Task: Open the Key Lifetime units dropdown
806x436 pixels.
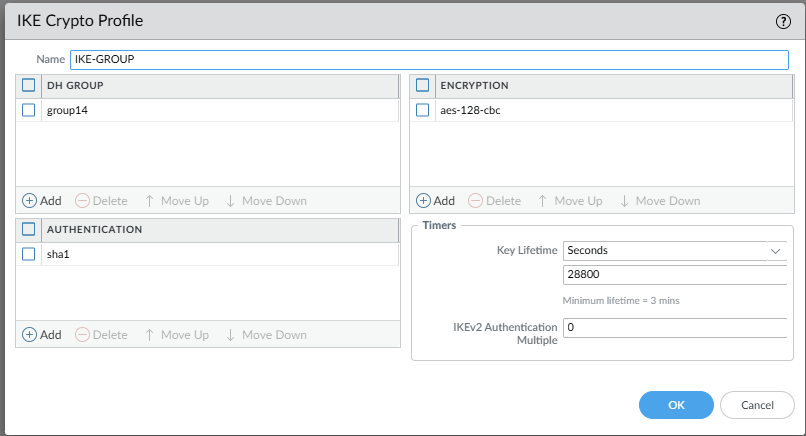Action: pos(675,250)
